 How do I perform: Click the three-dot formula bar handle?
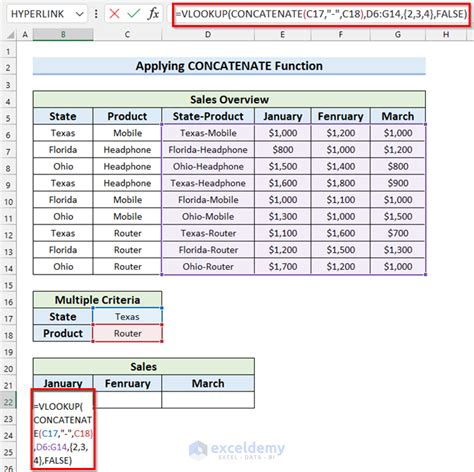96,14
